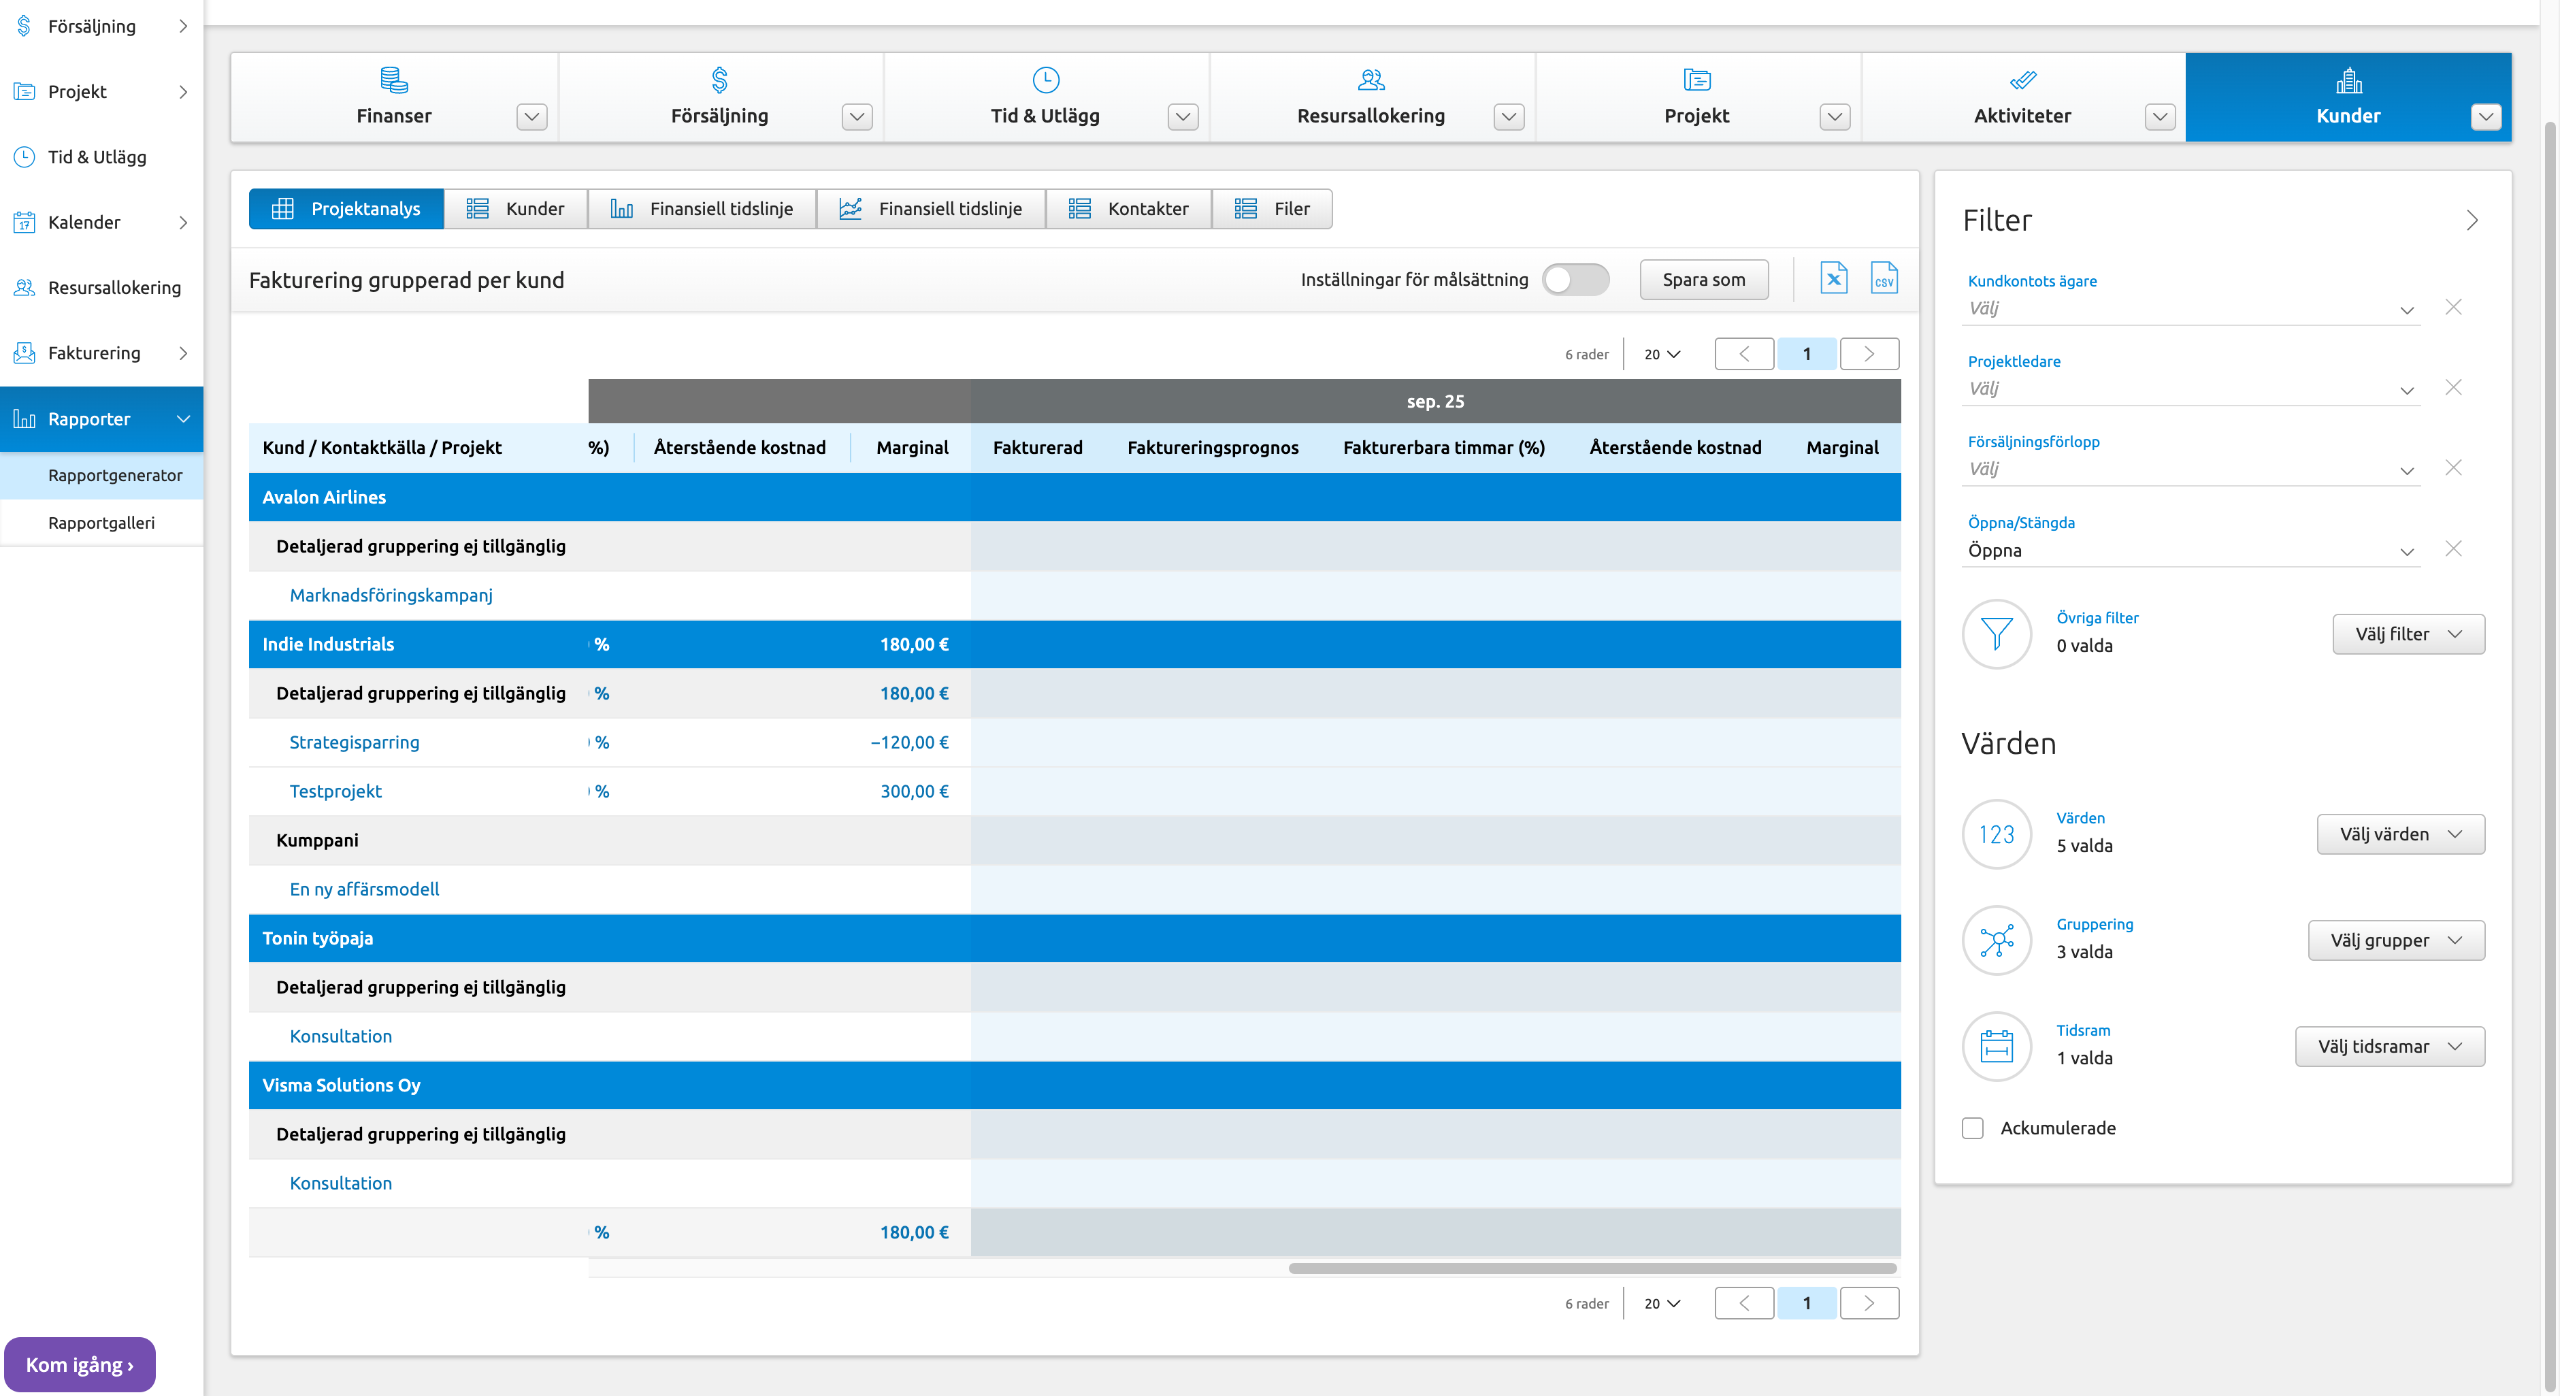Click the Spara som button
Screen dimensions: 2560x1396
(x=1703, y=280)
